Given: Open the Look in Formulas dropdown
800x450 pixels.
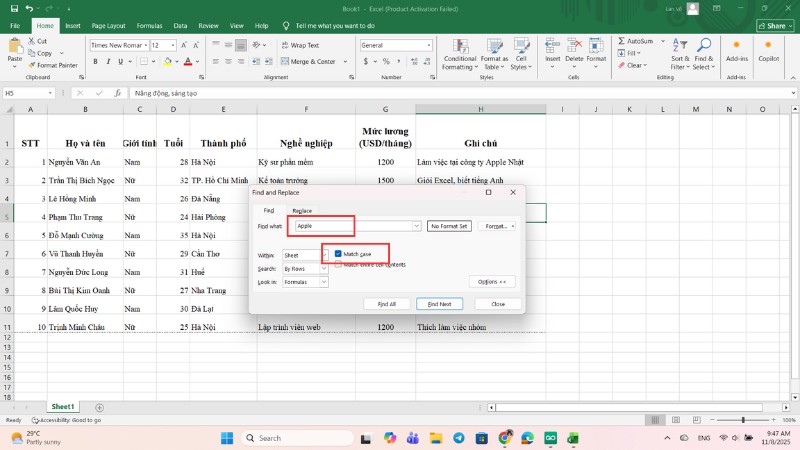Looking at the screenshot, I should (324, 282).
